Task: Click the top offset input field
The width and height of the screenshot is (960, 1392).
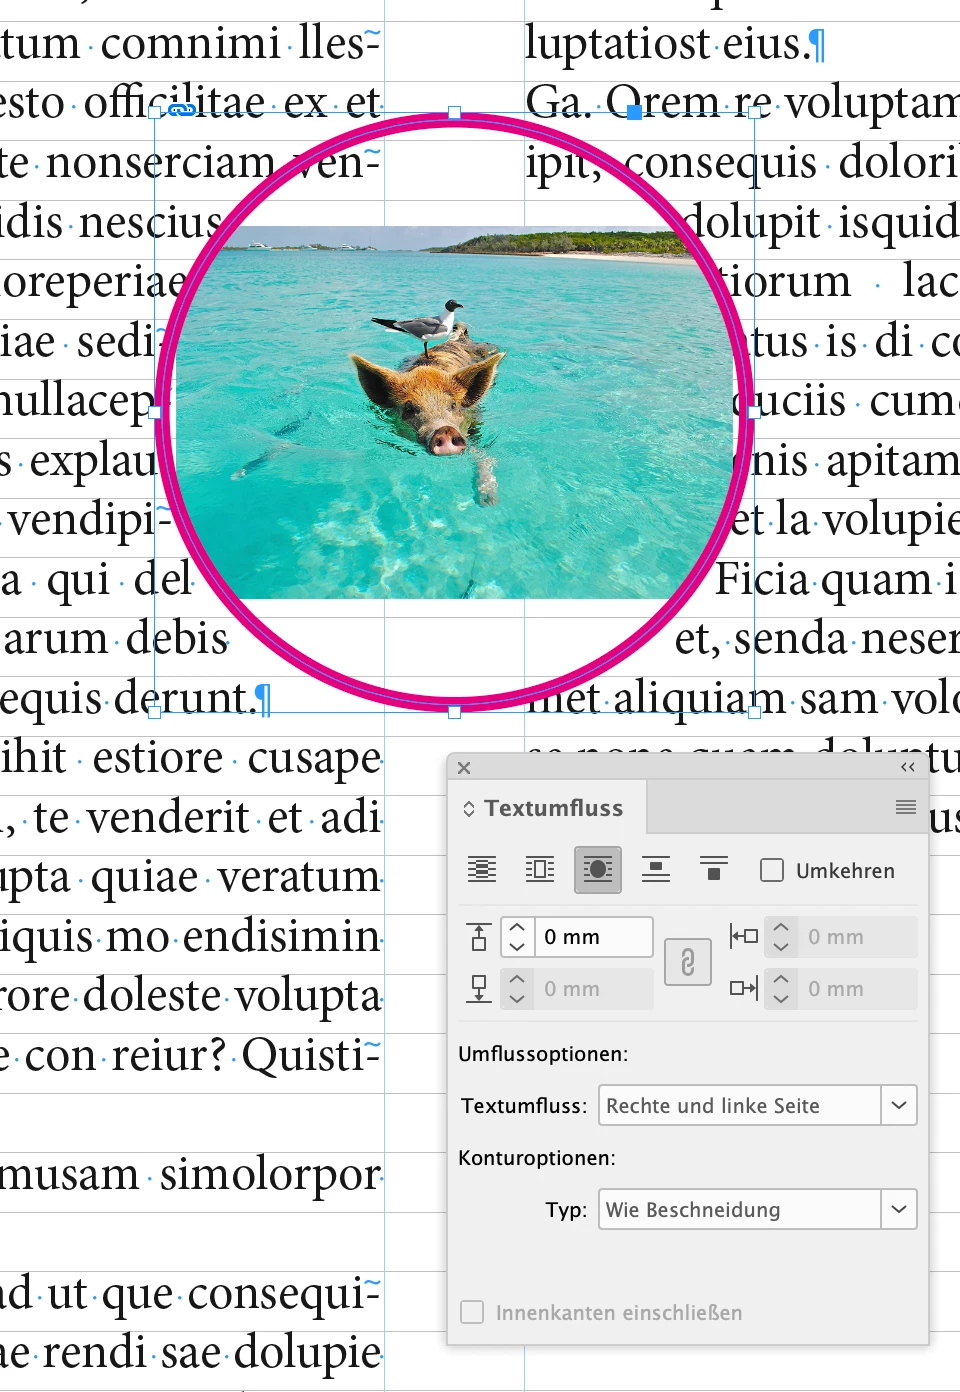Action: (594, 937)
